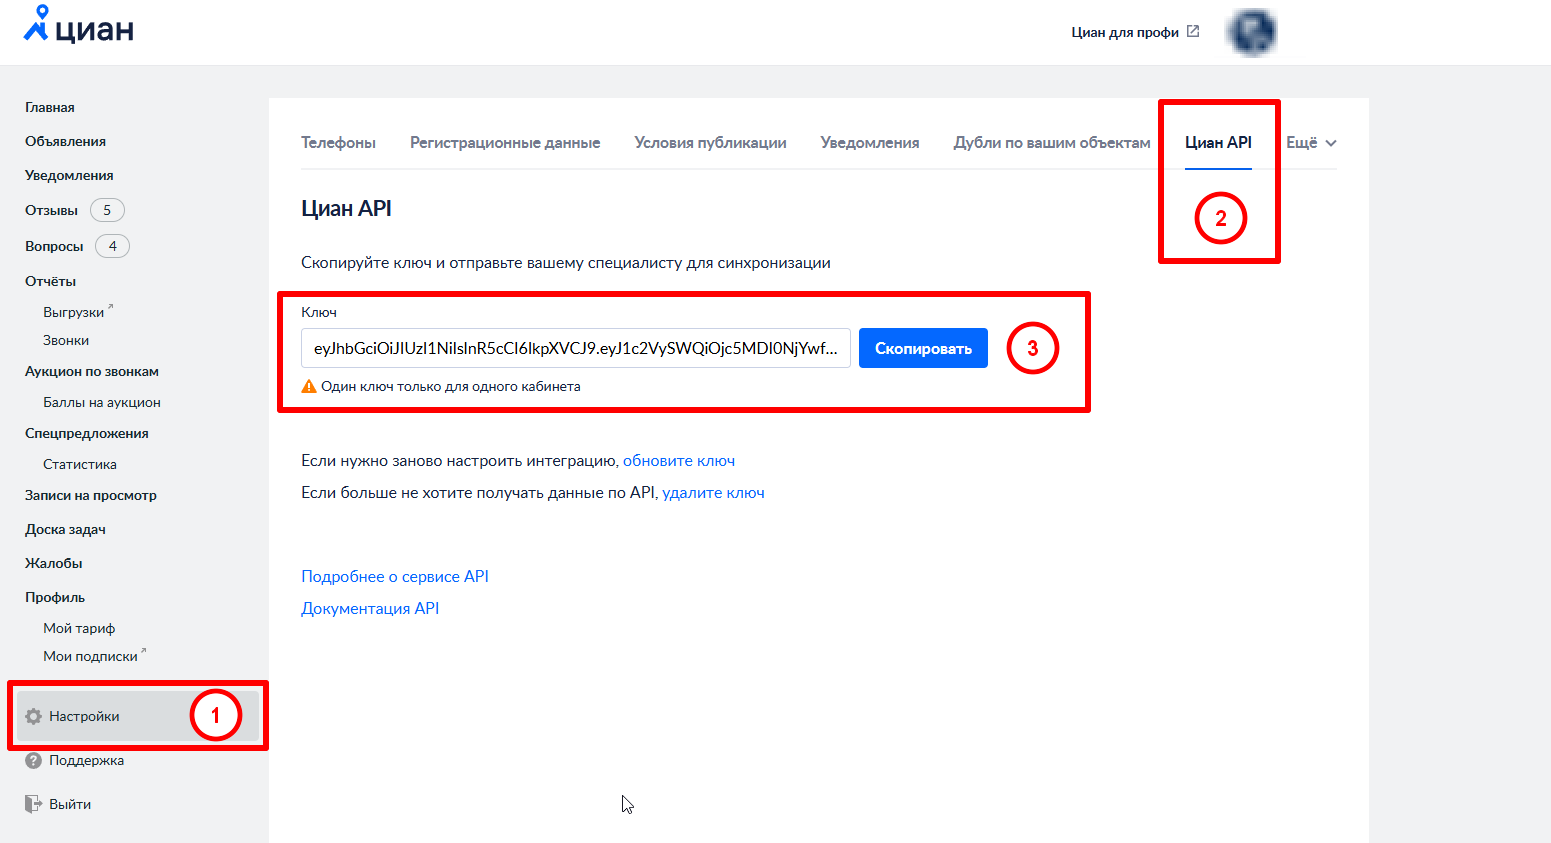This screenshot has height=843, width=1551.
Task: Open the blurred profile avatar
Action: [x=1252, y=32]
